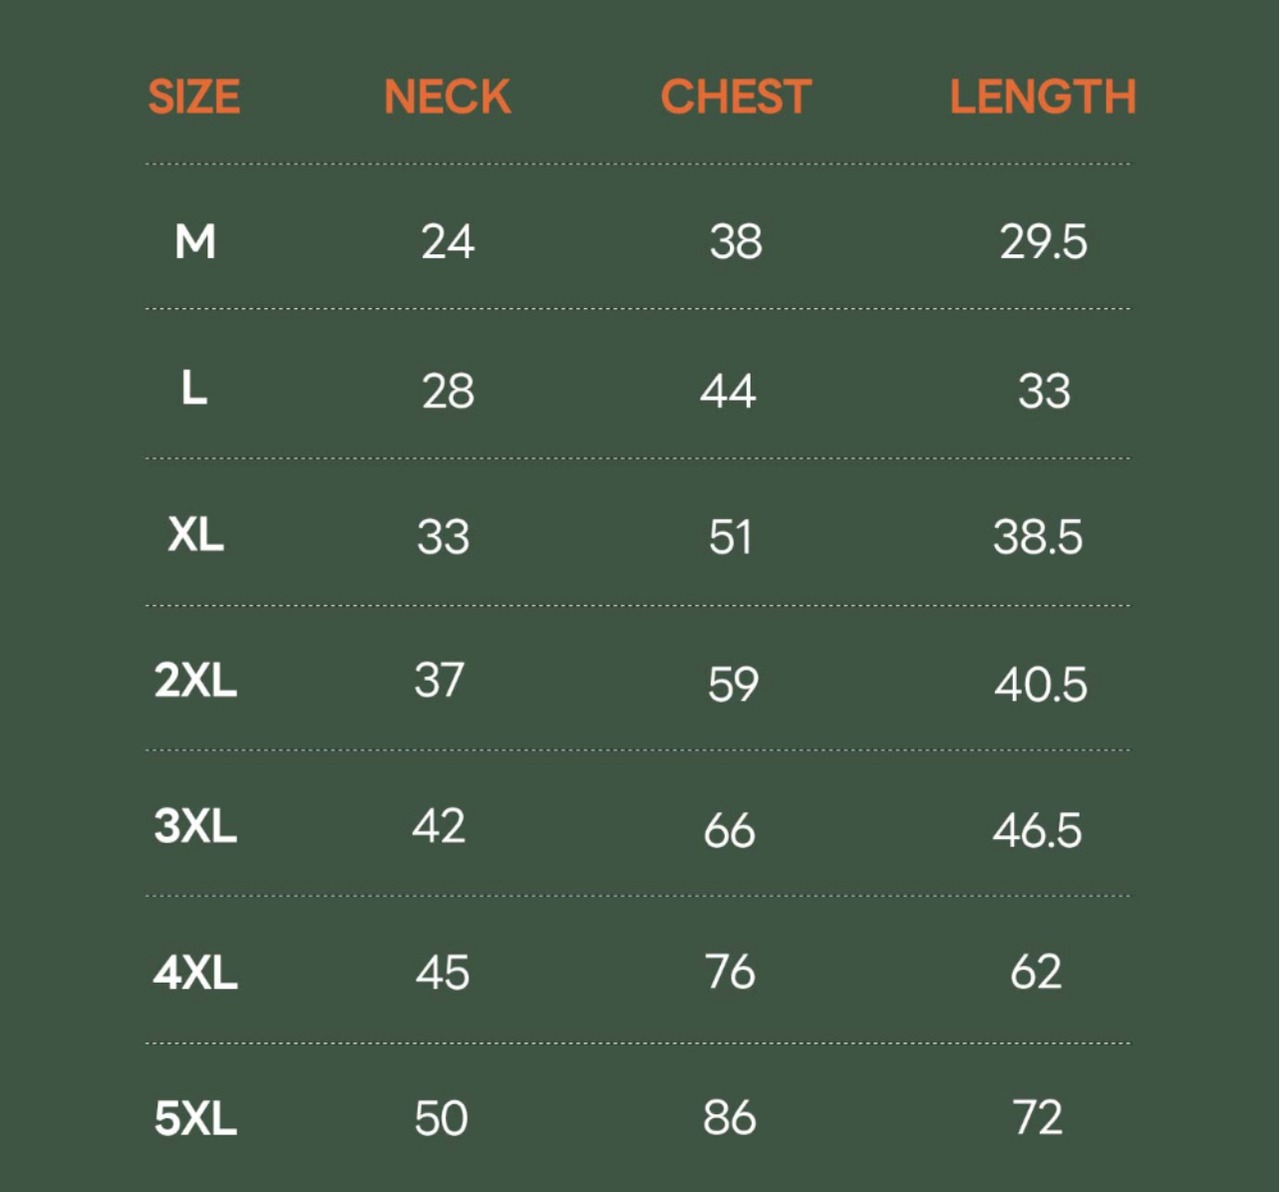Select the 2XL size row label

196,680
